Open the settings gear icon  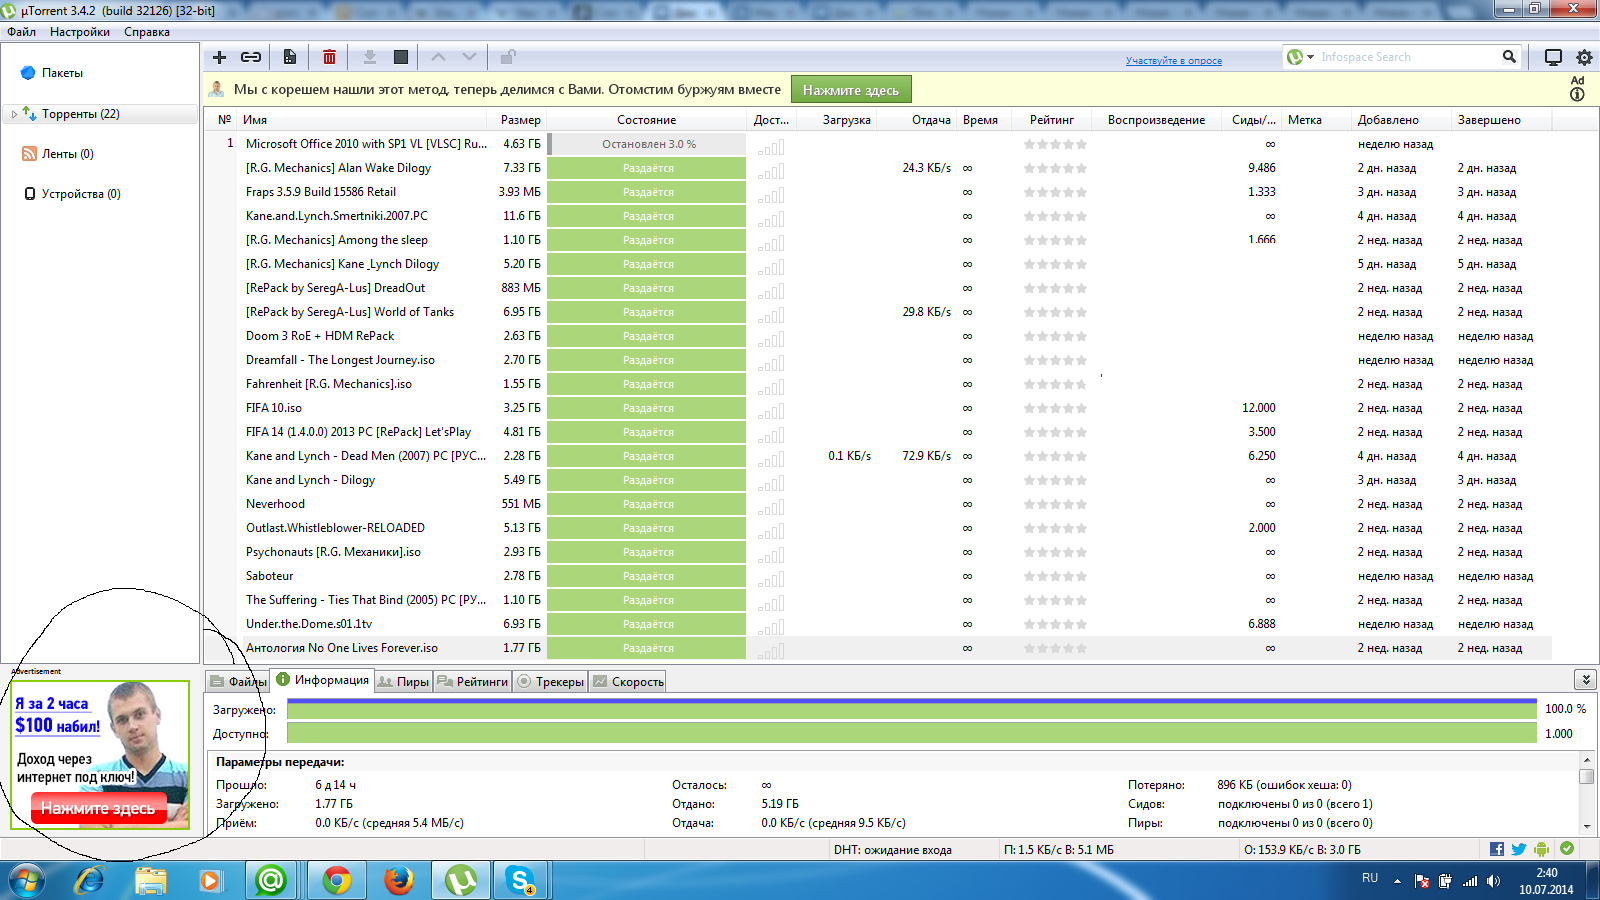1584,57
